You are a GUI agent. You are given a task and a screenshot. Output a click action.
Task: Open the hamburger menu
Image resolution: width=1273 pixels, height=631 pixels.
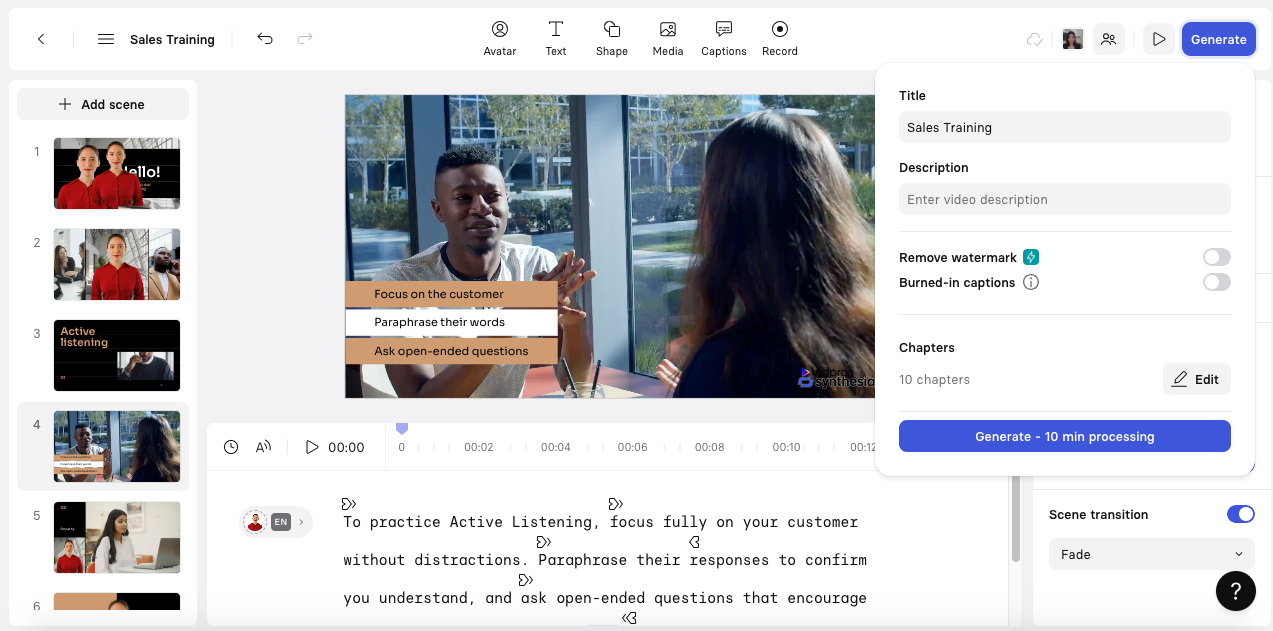[105, 39]
